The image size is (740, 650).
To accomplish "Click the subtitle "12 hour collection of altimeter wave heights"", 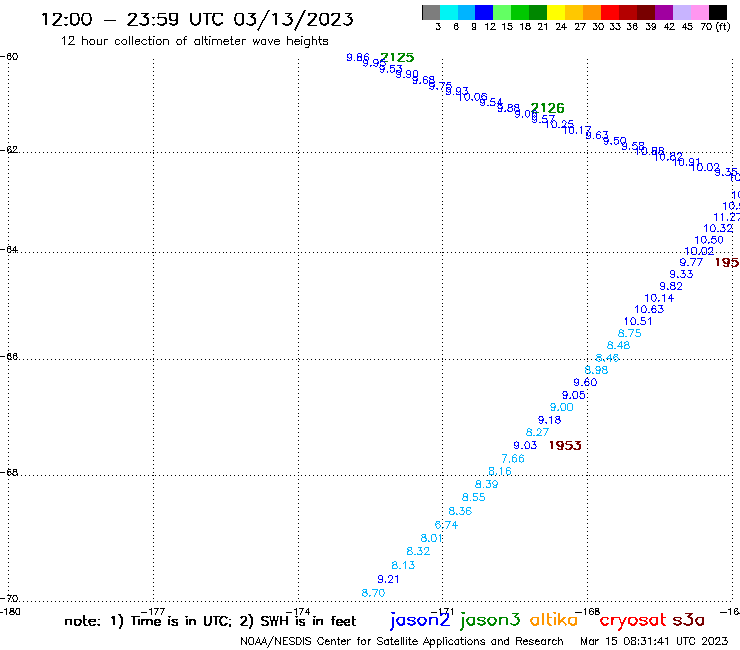I will tap(194, 41).
